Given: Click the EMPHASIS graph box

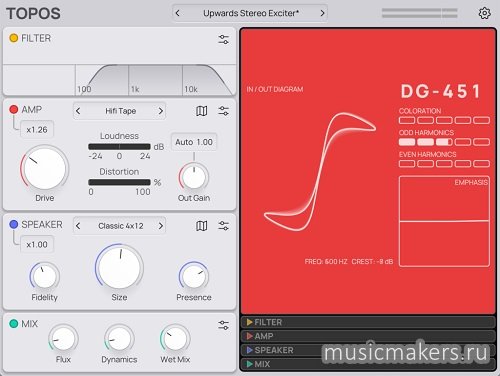Looking at the screenshot, I should coord(444,221).
